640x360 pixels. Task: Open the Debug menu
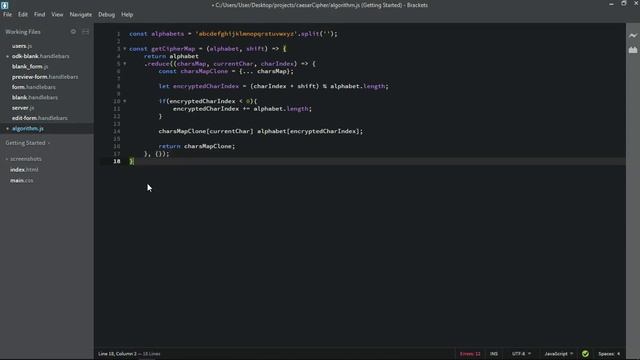107,14
